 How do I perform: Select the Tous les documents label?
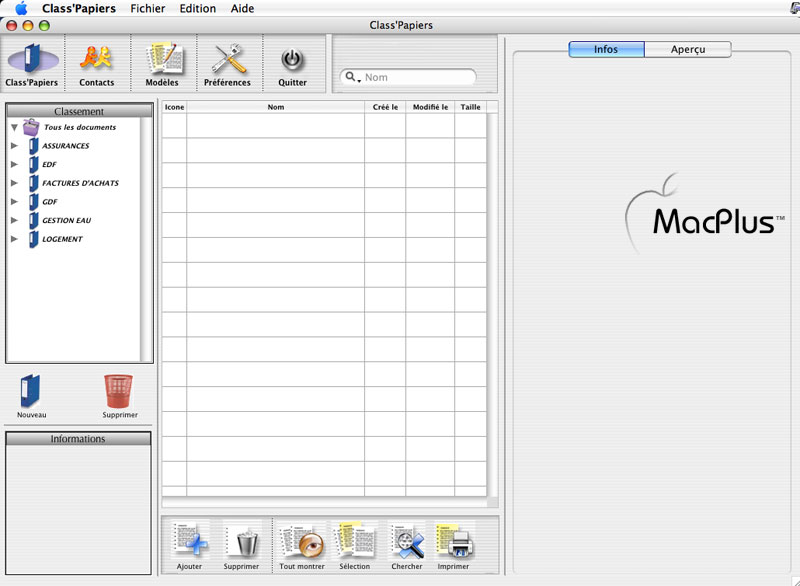[x=80, y=127]
